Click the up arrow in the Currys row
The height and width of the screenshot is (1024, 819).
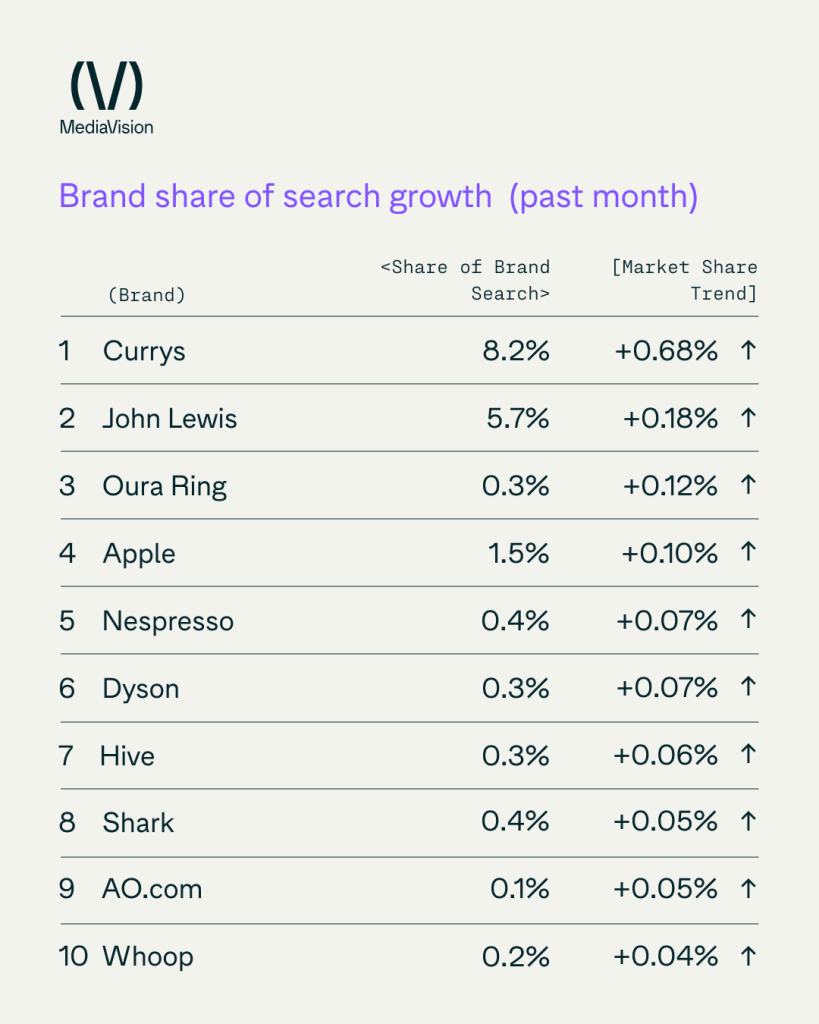(x=746, y=351)
